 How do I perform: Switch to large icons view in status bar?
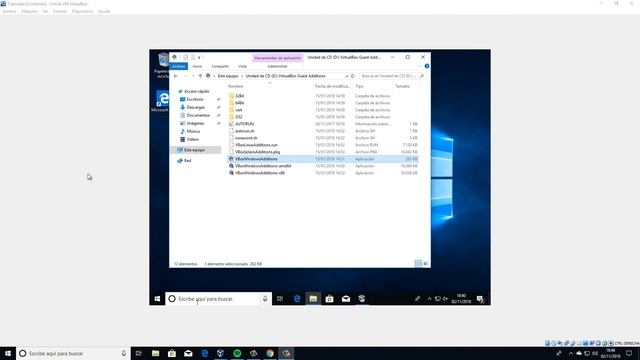pos(425,264)
